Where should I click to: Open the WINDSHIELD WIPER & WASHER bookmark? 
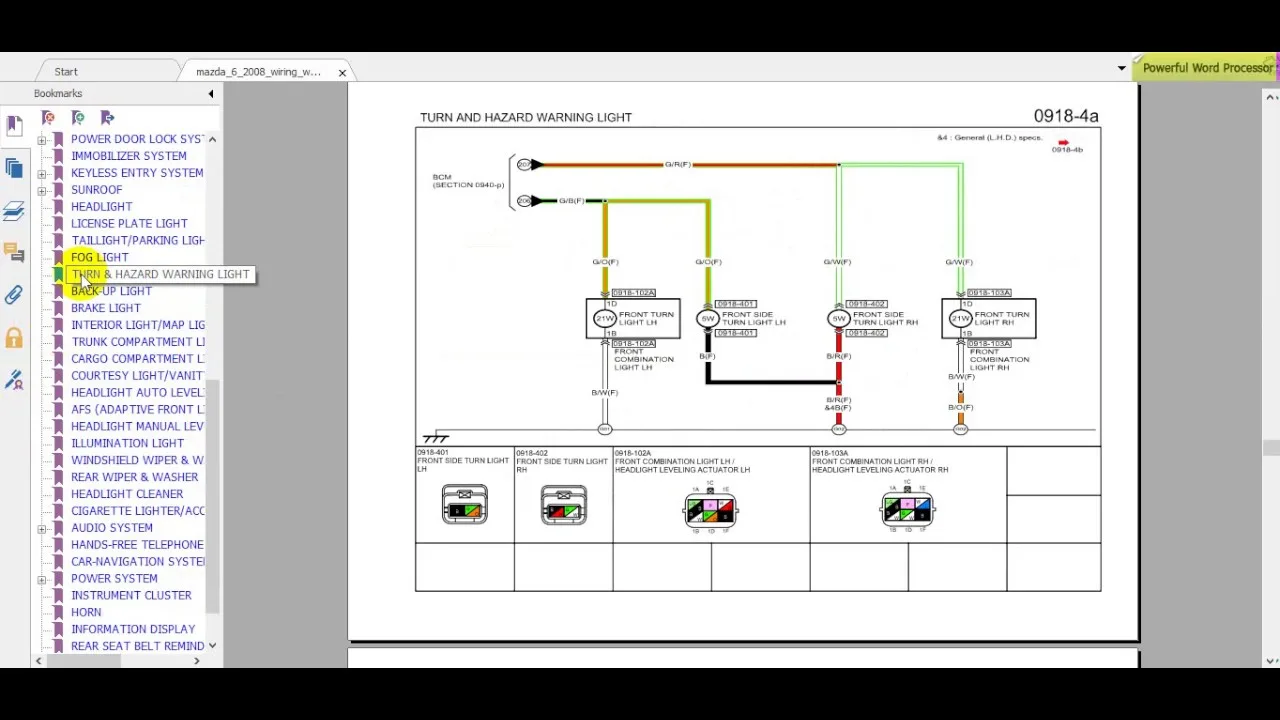point(137,460)
